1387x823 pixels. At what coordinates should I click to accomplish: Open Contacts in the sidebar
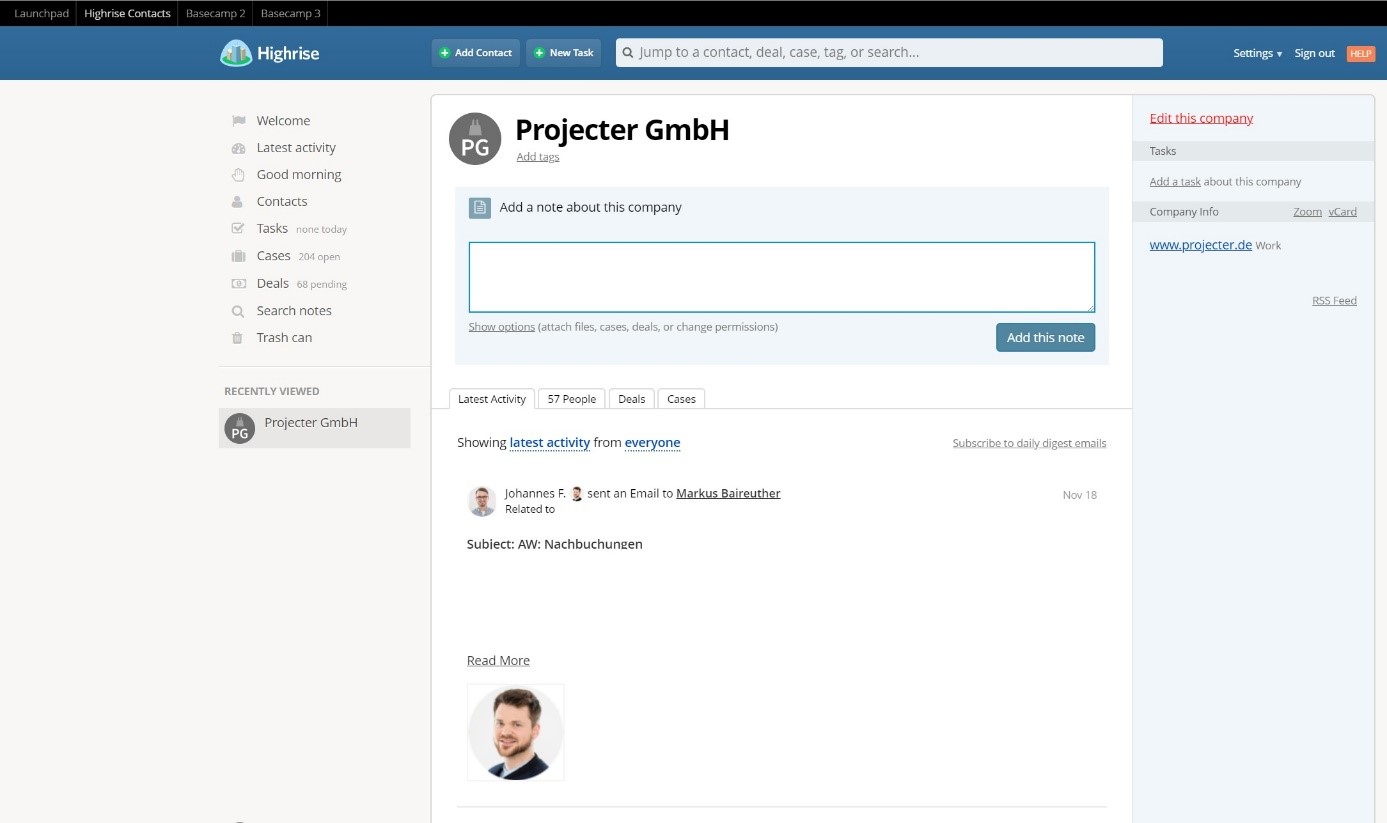[x=282, y=202]
